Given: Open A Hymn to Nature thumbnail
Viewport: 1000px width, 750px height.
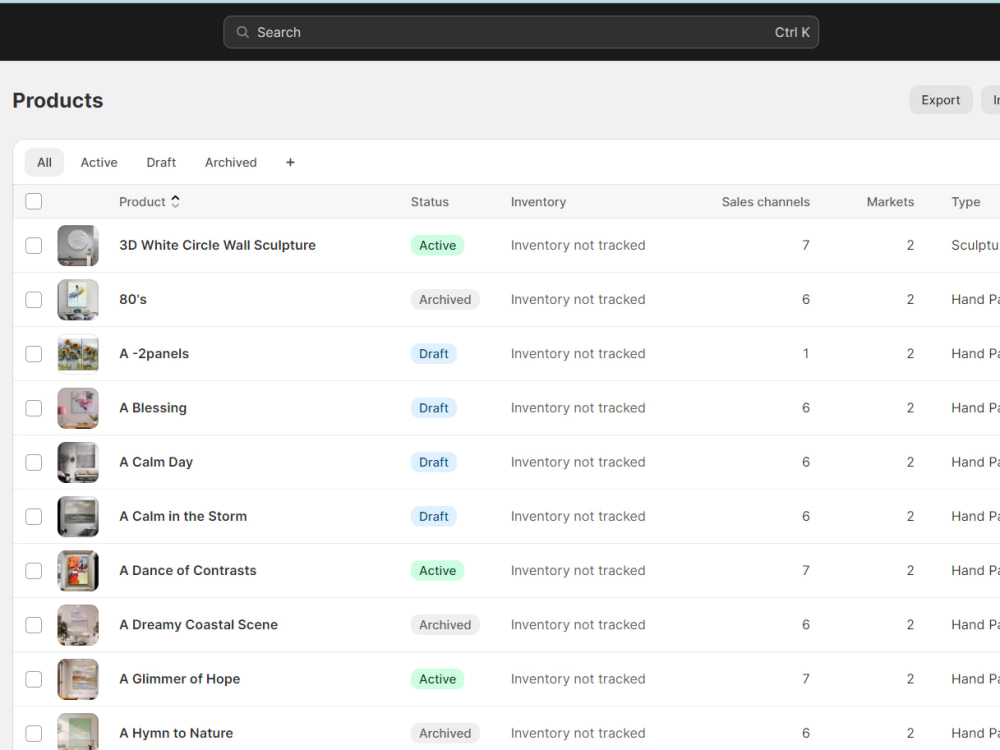Looking at the screenshot, I should 78,732.
